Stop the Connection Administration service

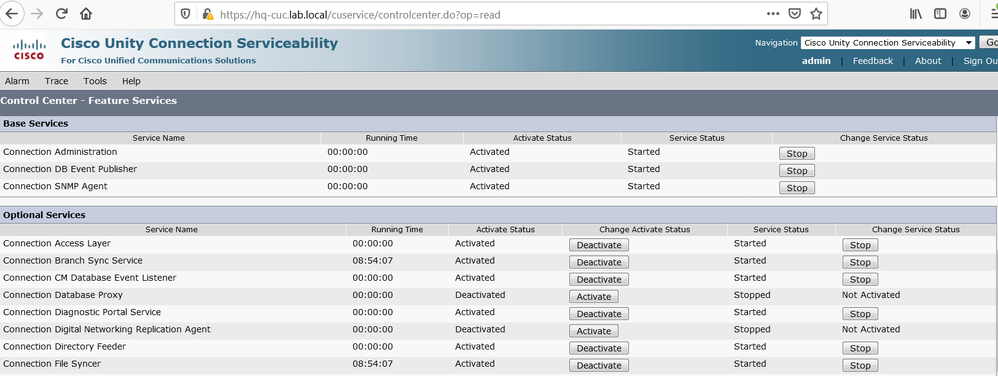coord(797,153)
